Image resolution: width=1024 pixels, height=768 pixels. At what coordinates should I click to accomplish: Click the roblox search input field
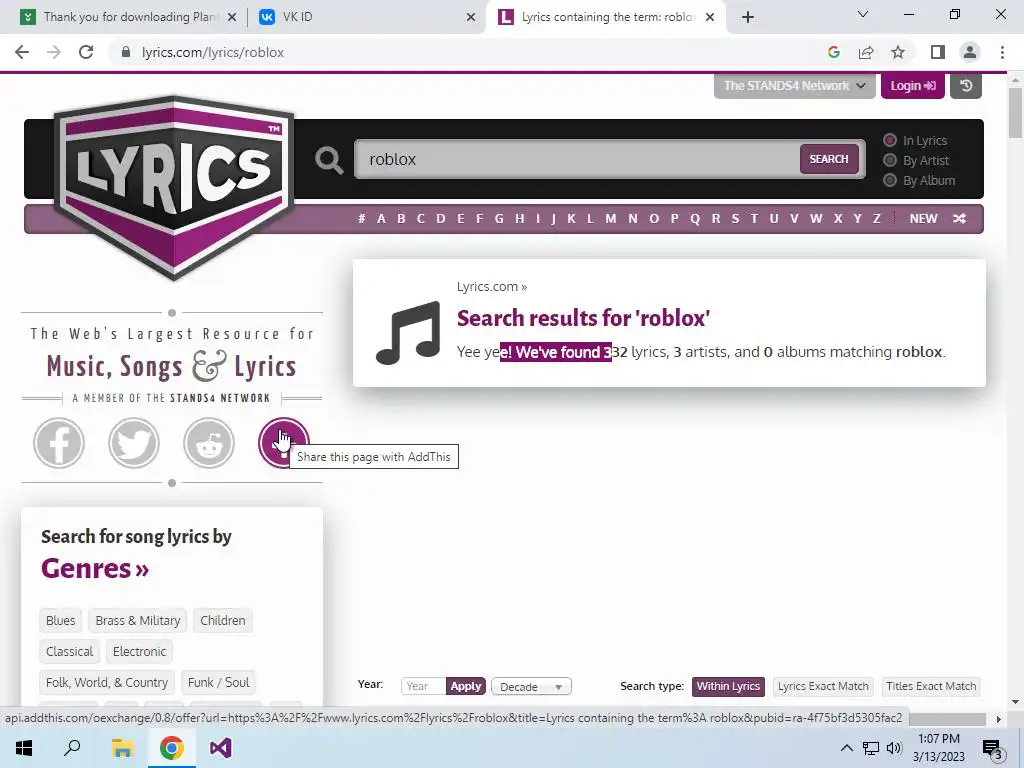point(577,159)
